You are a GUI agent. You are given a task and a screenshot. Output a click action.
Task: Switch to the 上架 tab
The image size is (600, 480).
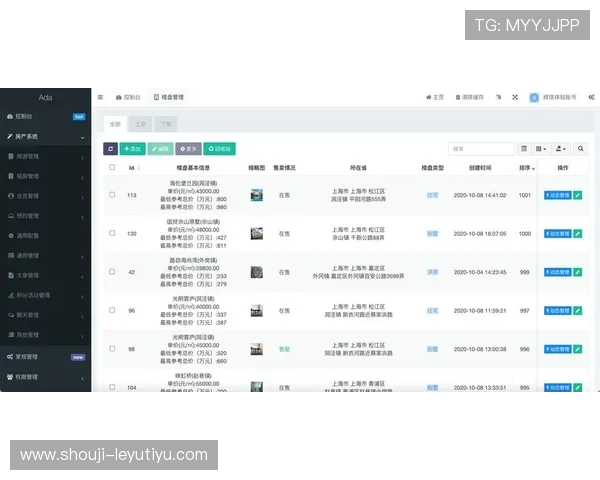click(x=140, y=124)
